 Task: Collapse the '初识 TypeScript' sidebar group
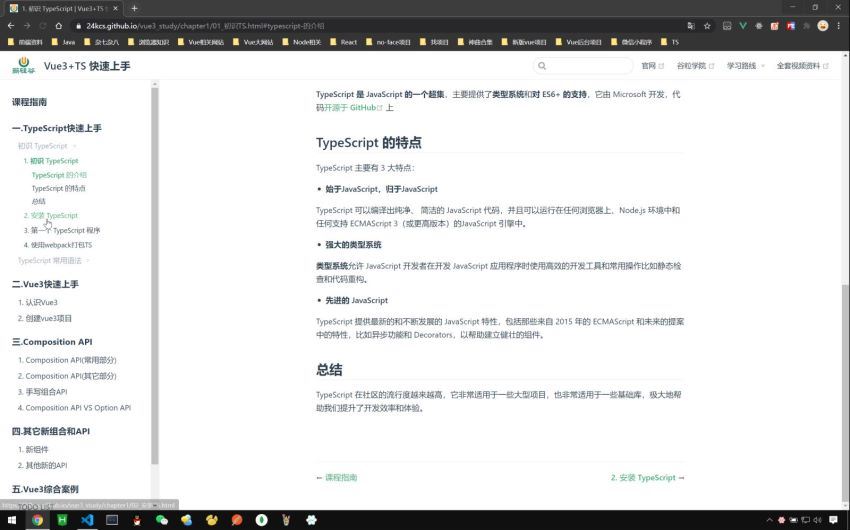click(47, 146)
